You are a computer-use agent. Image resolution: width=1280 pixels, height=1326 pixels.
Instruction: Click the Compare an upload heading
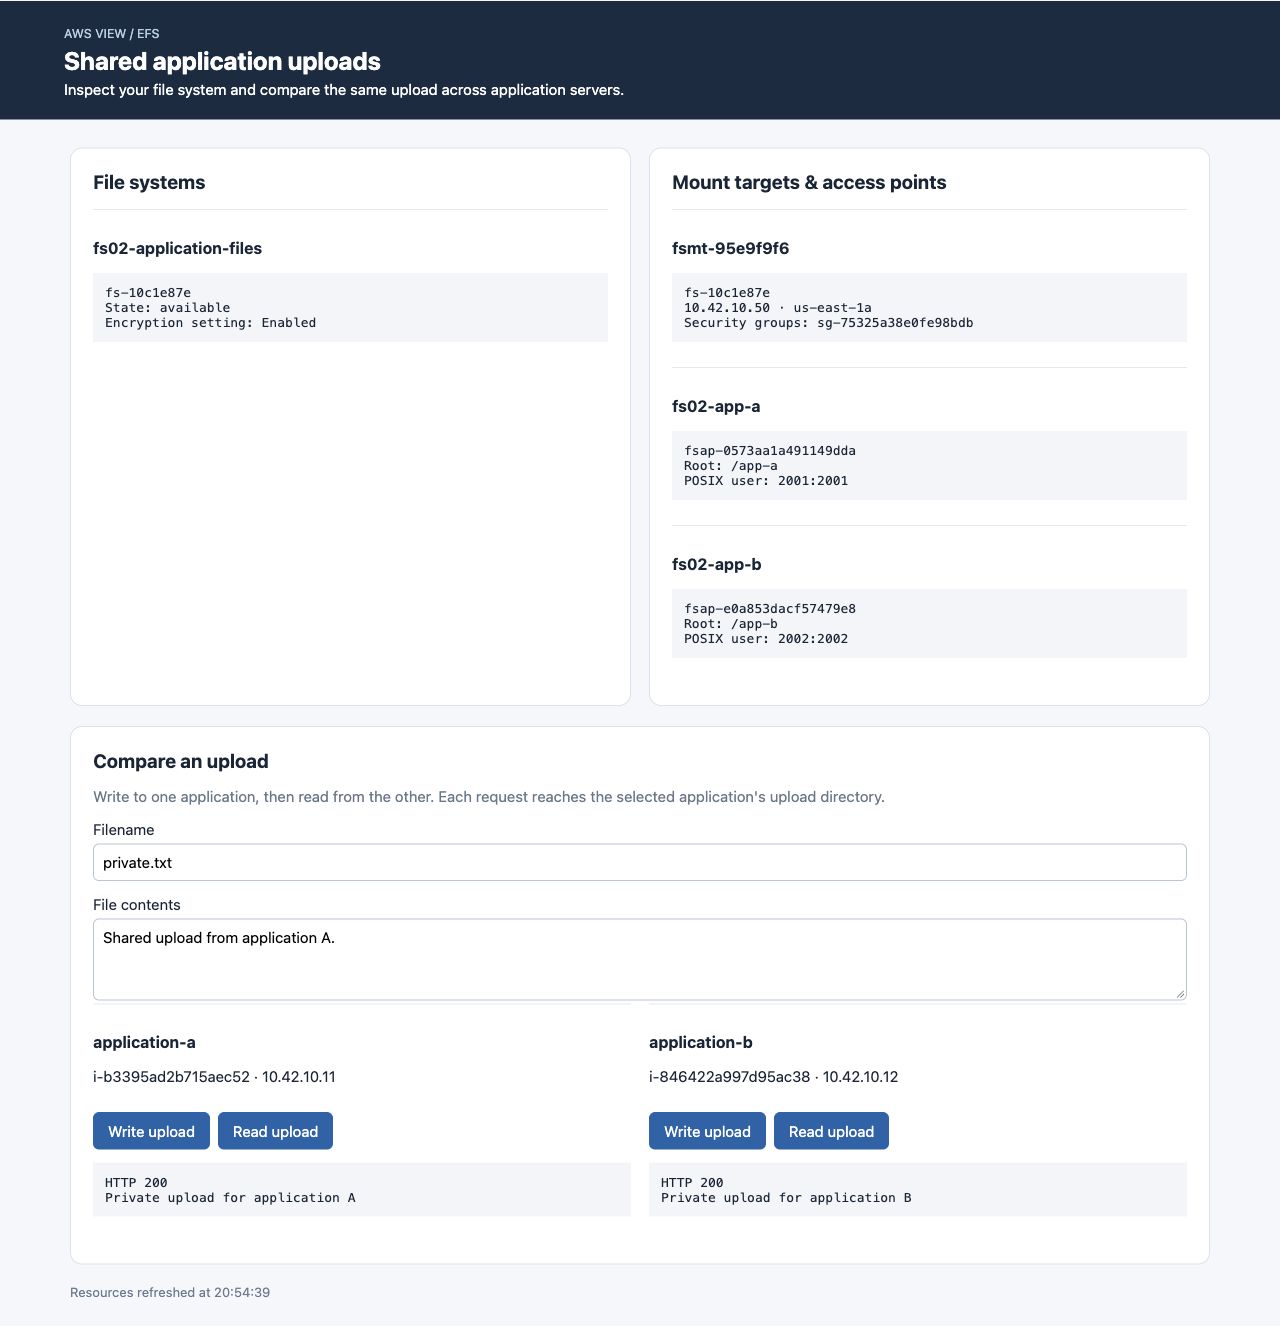[x=181, y=761]
